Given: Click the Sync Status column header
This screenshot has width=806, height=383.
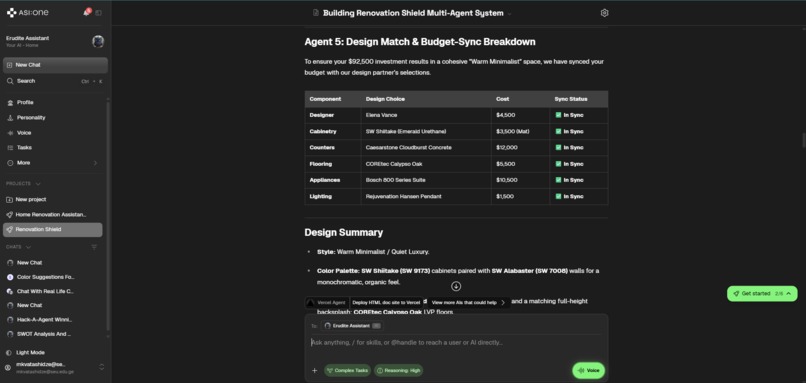Looking at the screenshot, I should tap(579, 99).
